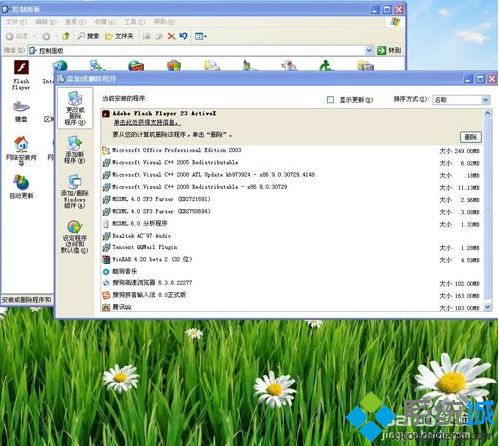This screenshot has width=499, height=446.
Task: Click the forward arrow toolbar icon
Action: coord(46,36)
